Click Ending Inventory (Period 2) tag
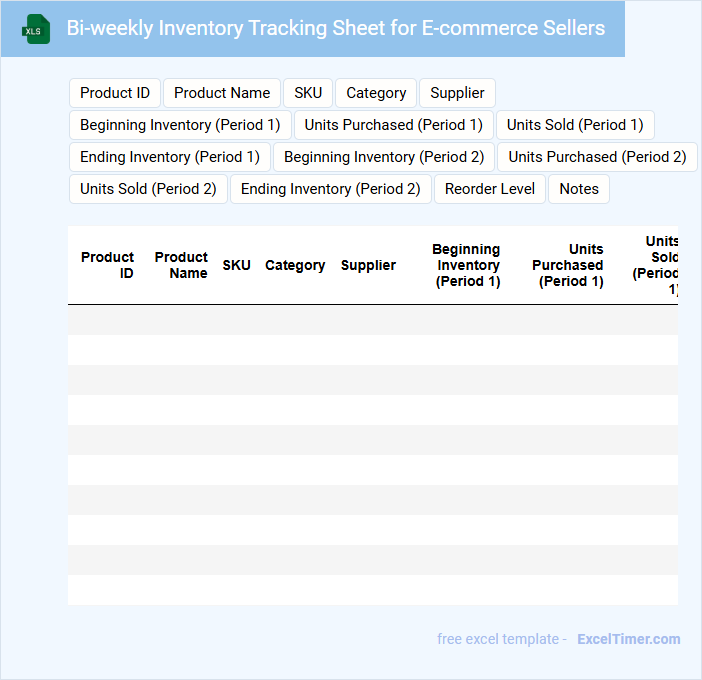 (x=331, y=189)
